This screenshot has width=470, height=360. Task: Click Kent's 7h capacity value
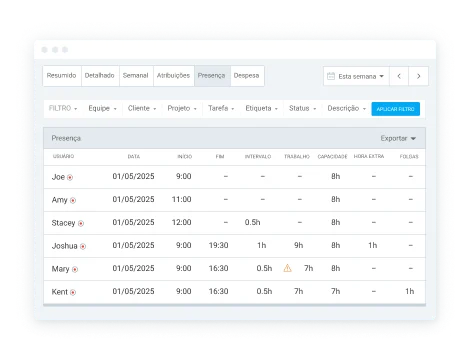336,291
